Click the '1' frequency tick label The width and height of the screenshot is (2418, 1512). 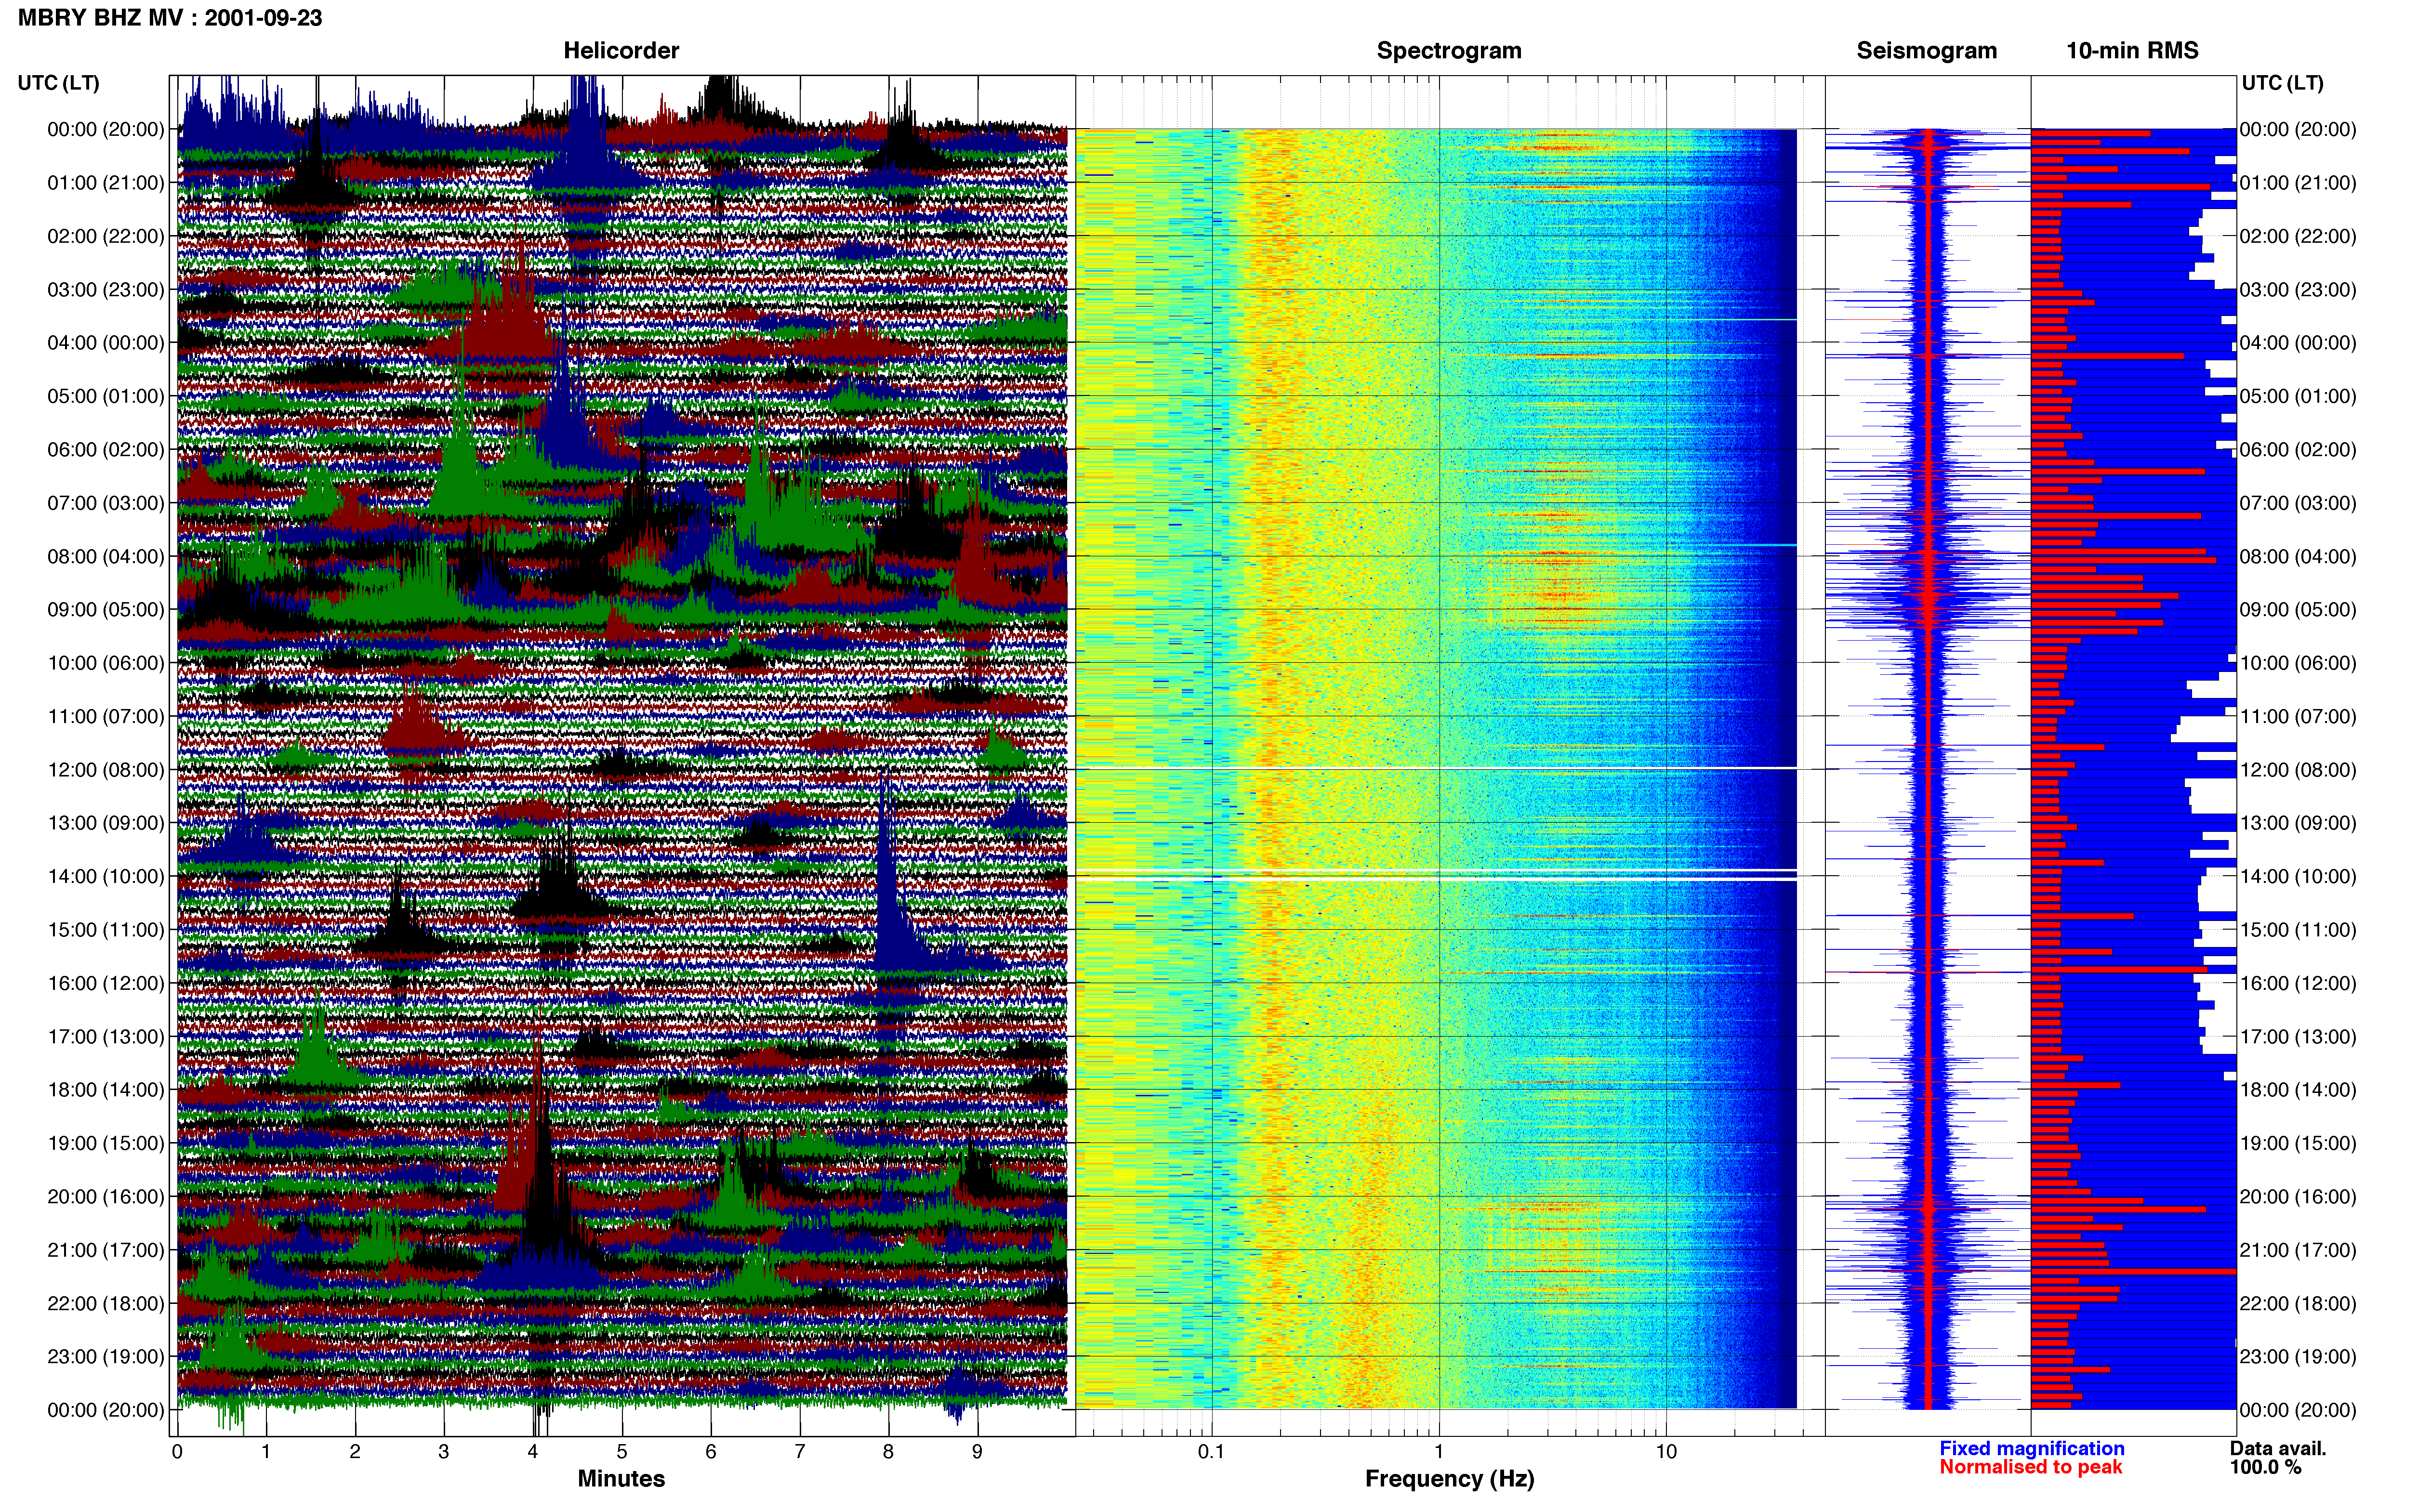click(x=1439, y=1452)
